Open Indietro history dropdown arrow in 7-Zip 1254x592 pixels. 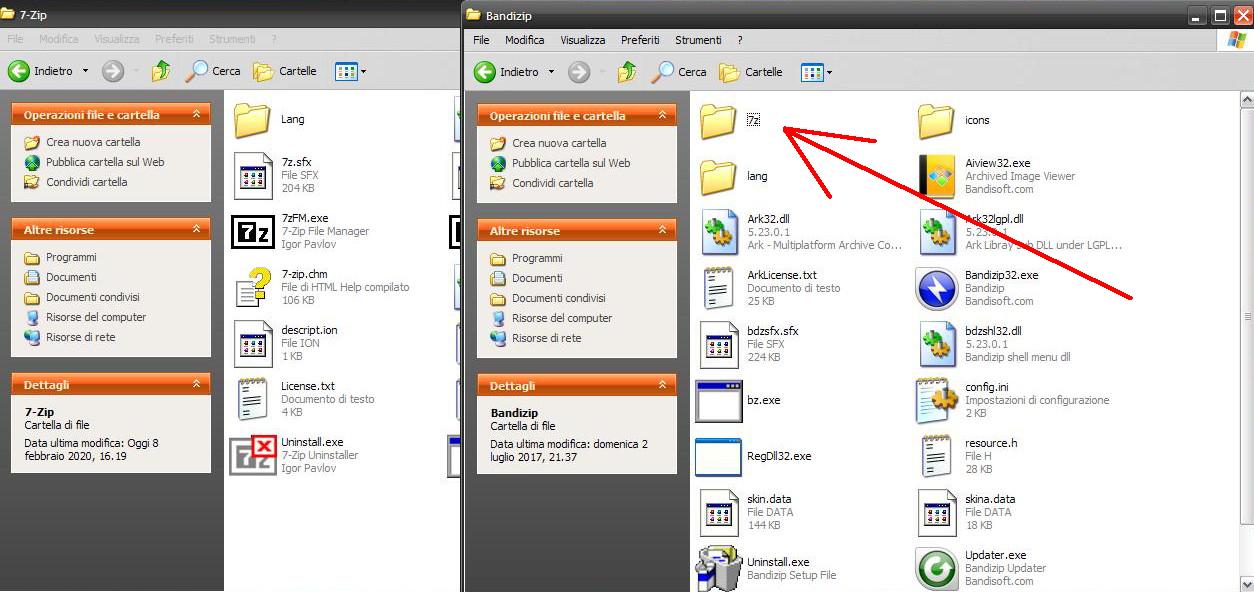pyautogui.click(x=86, y=71)
